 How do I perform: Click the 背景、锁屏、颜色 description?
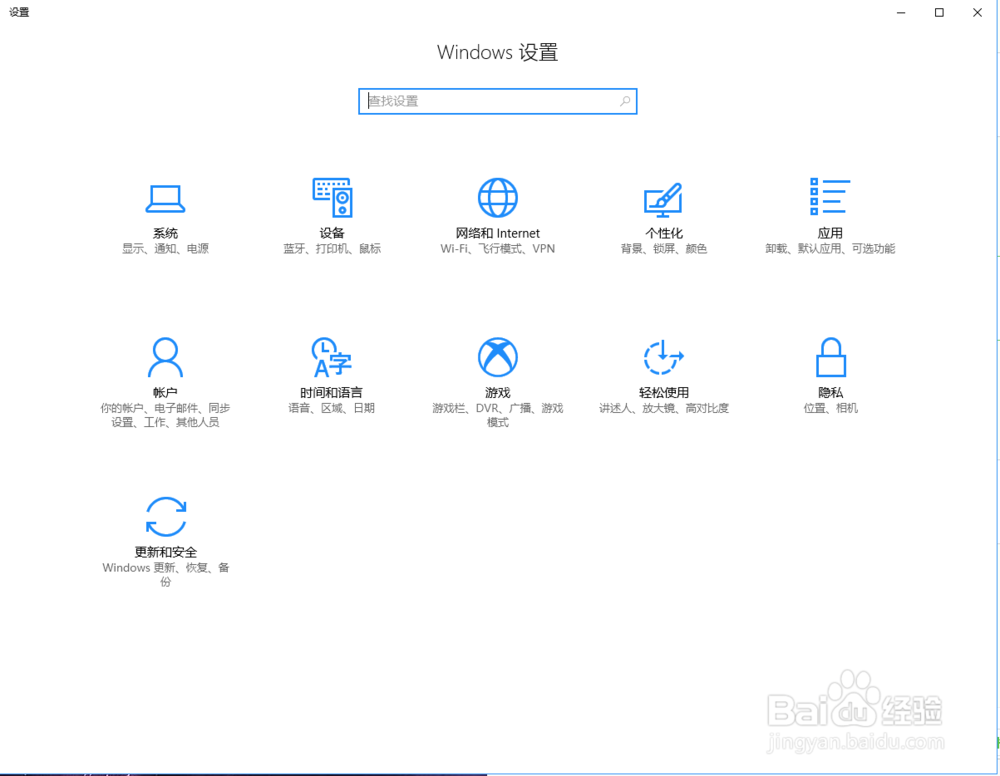tap(664, 249)
